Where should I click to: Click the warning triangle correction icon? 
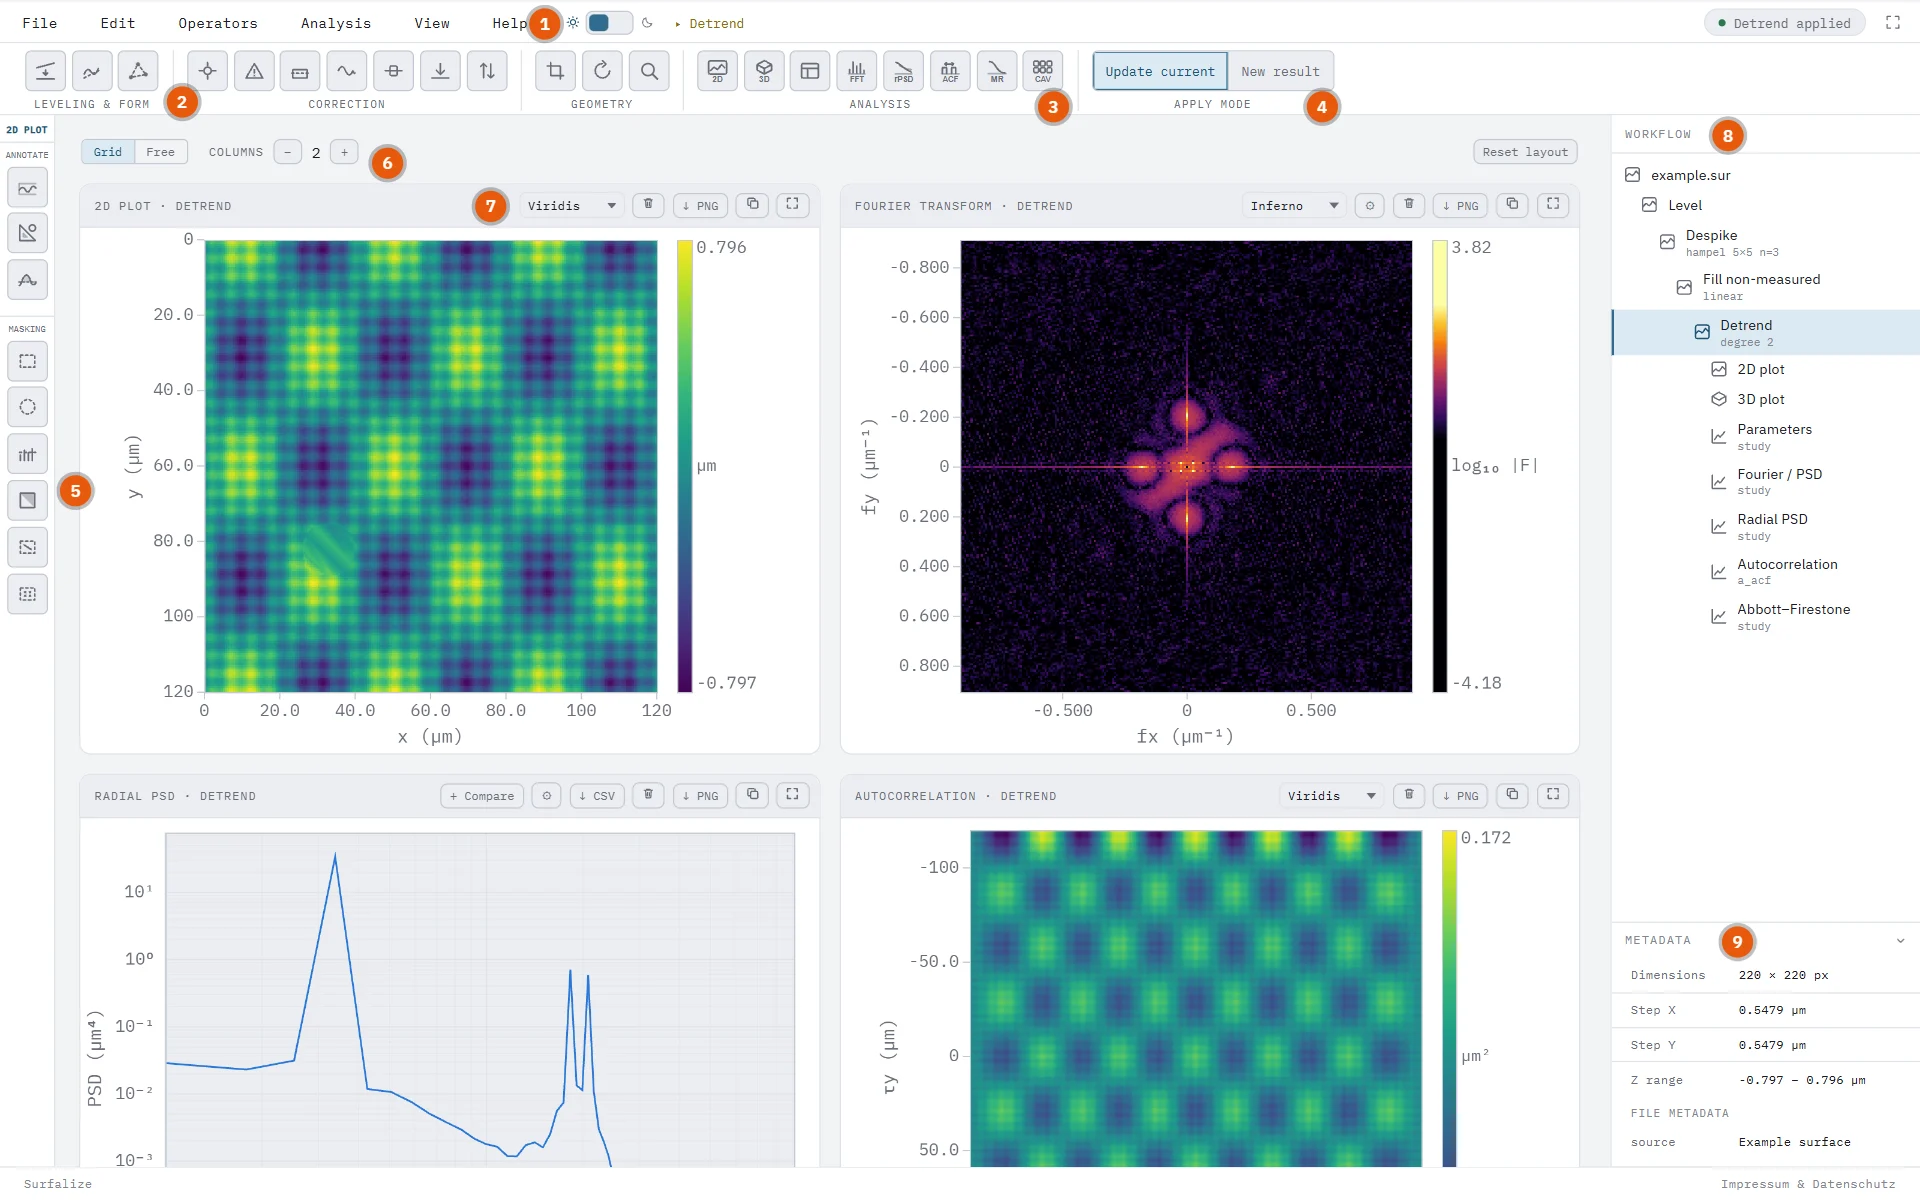click(x=254, y=71)
